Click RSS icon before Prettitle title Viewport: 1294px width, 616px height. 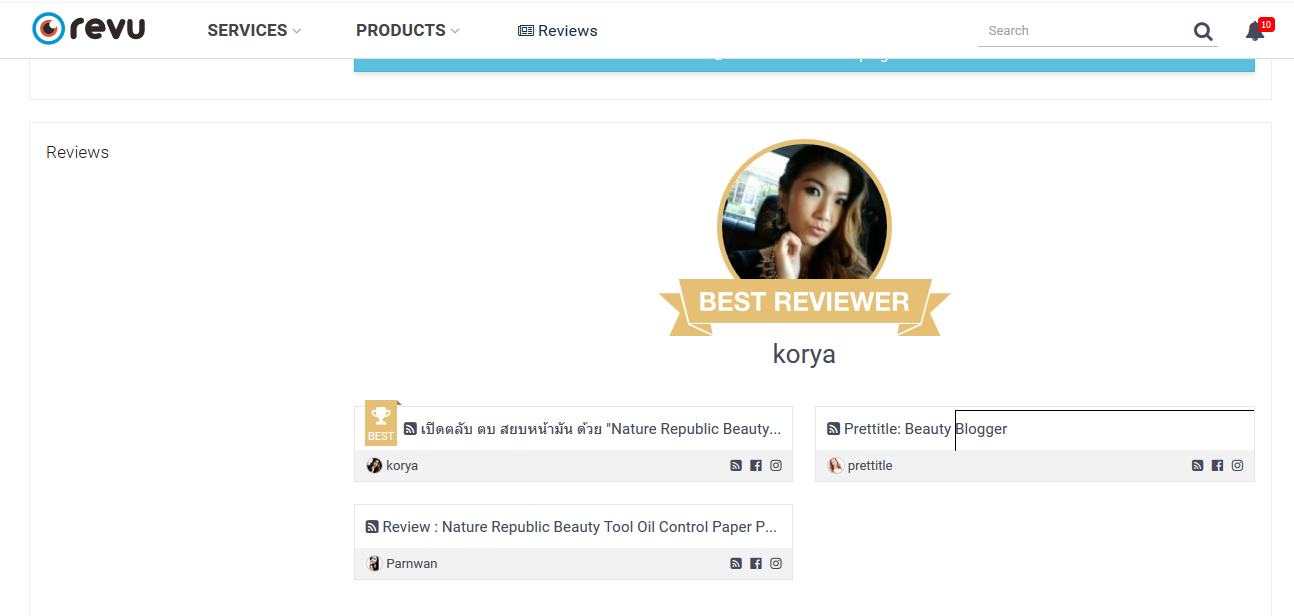click(833, 429)
